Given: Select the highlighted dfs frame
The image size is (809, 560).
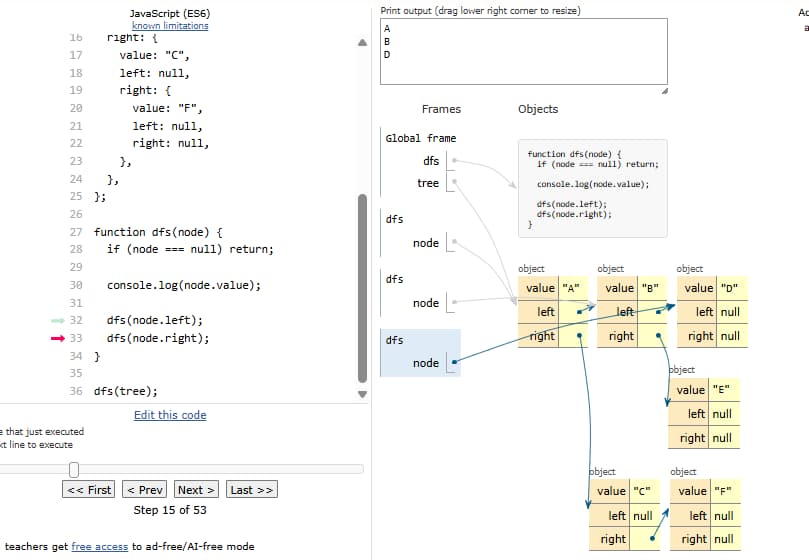Looking at the screenshot, I should pos(420,353).
